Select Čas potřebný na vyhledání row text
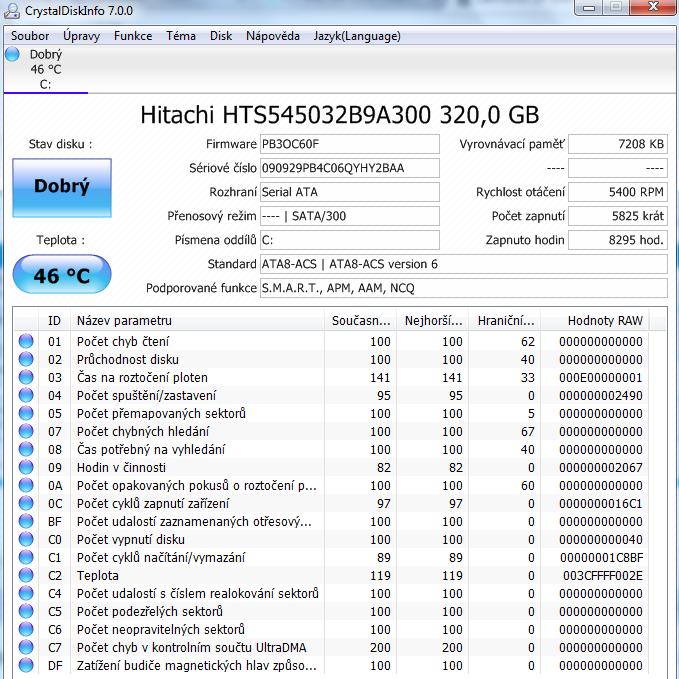The width and height of the screenshot is (679, 679). [x=151, y=449]
